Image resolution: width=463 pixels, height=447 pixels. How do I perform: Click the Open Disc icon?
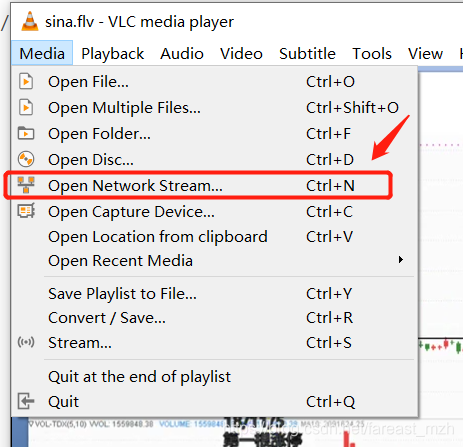(x=26, y=159)
